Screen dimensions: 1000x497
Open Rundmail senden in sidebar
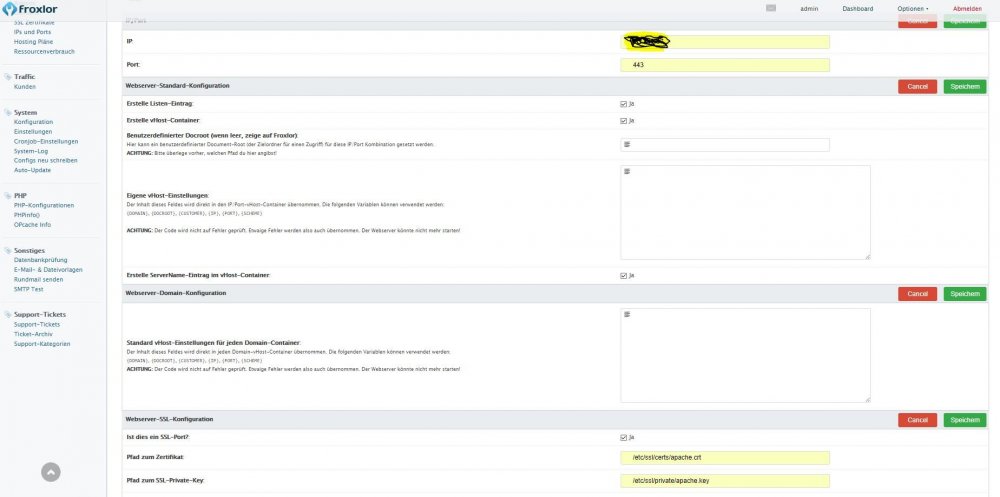click(x=38, y=279)
